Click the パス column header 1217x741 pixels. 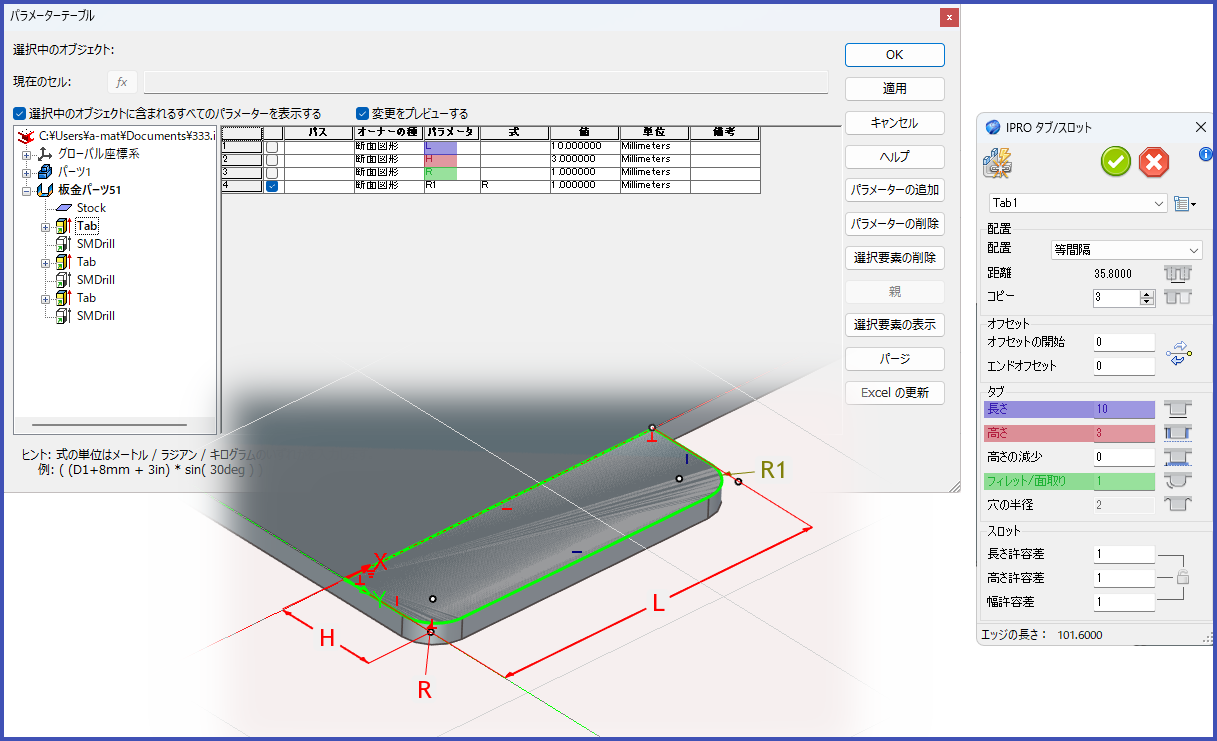(319, 132)
